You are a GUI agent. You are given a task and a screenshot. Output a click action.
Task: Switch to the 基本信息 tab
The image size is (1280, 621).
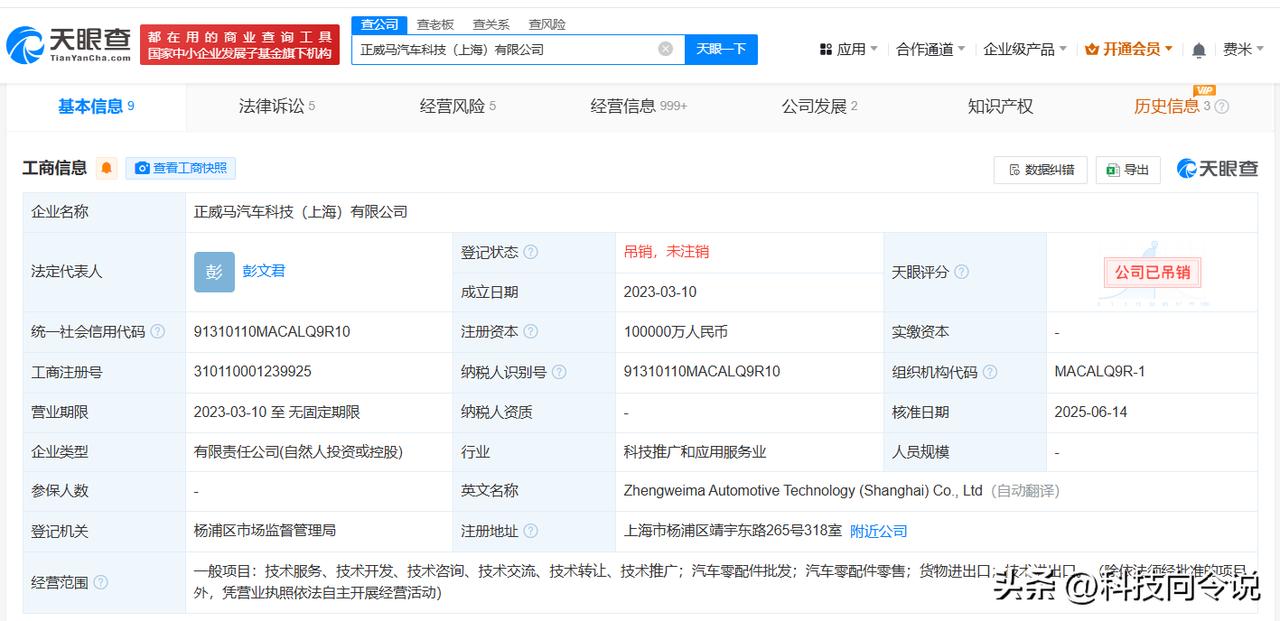coord(96,106)
